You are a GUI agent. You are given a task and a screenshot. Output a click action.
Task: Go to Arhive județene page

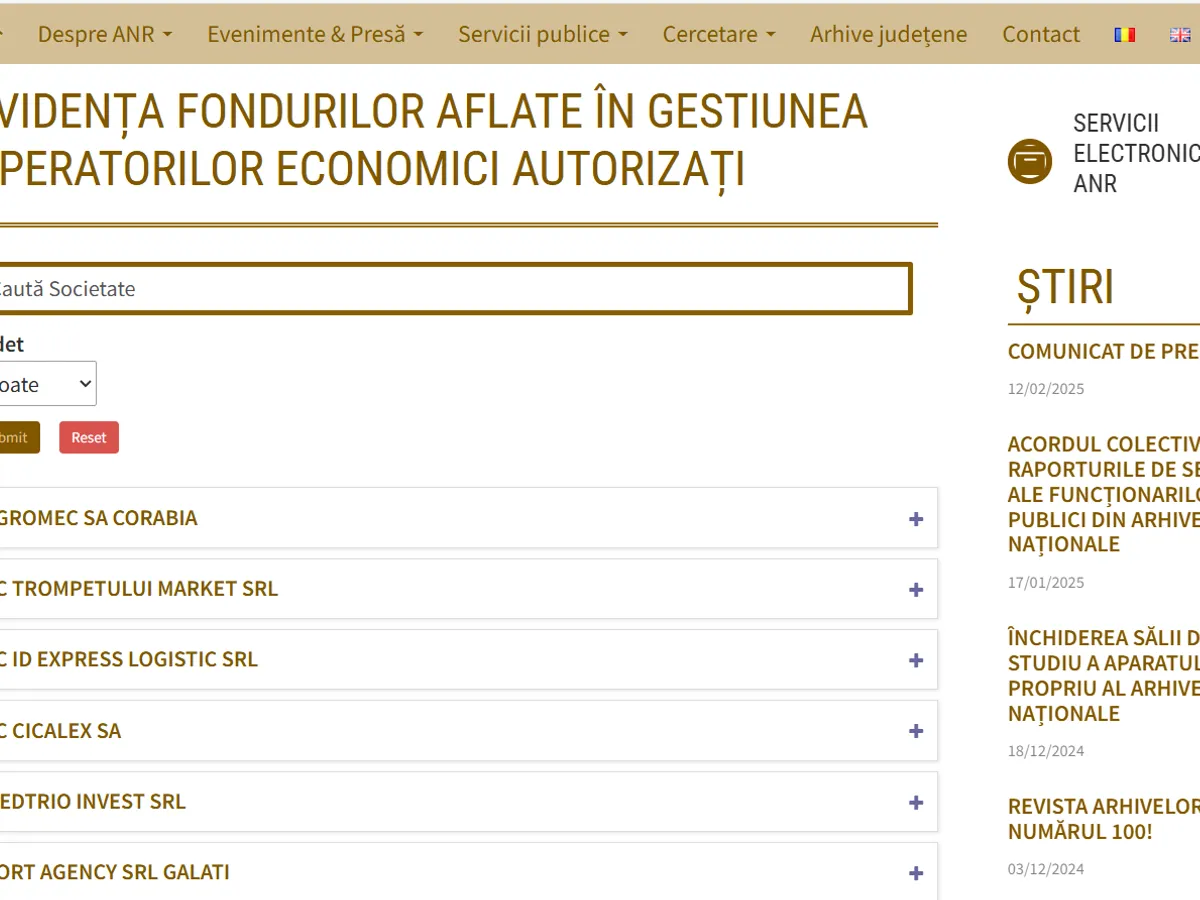pos(888,34)
